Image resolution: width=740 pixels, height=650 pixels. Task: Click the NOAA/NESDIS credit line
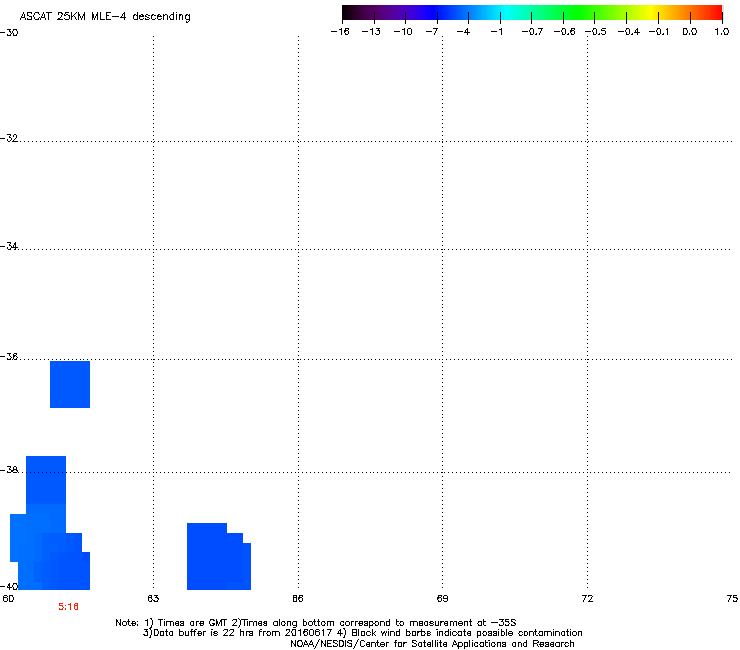pyautogui.click(x=432, y=644)
